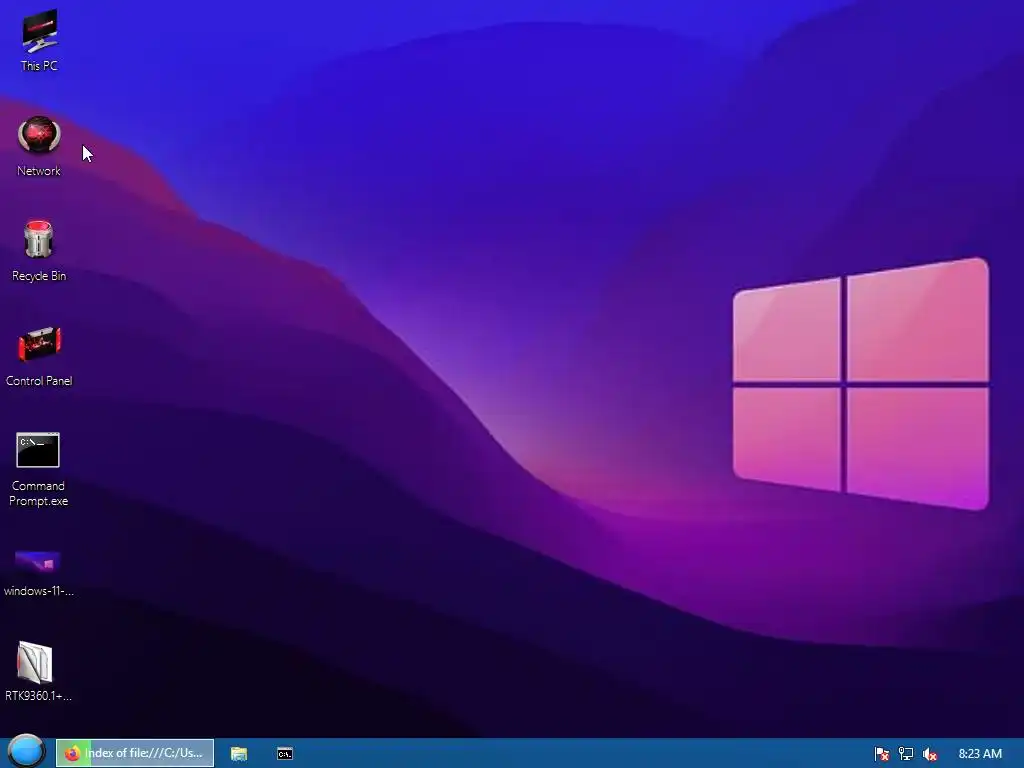Switch to Firefox Index of file taskbar button
The width and height of the screenshot is (1024, 768).
[135, 753]
